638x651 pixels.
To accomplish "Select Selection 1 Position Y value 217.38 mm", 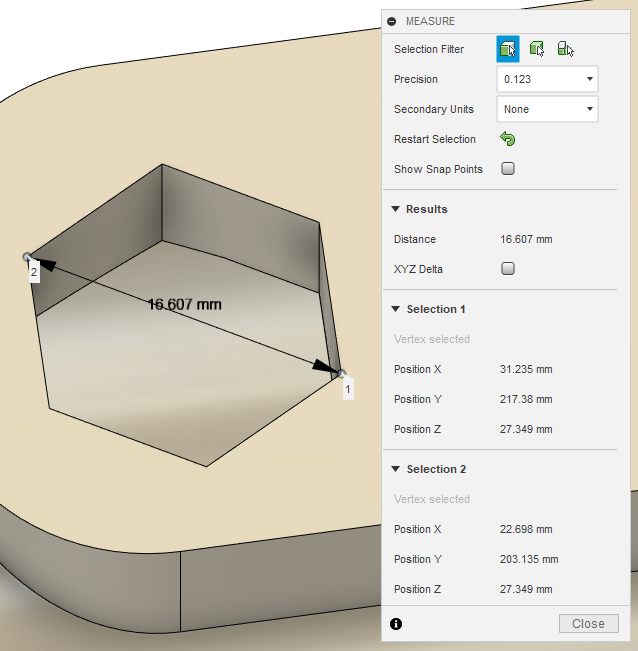I will [526, 399].
